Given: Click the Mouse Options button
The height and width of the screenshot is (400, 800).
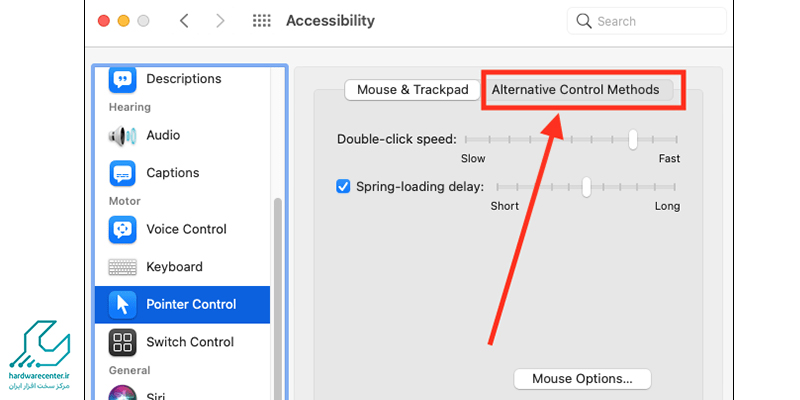Looking at the screenshot, I should [582, 379].
